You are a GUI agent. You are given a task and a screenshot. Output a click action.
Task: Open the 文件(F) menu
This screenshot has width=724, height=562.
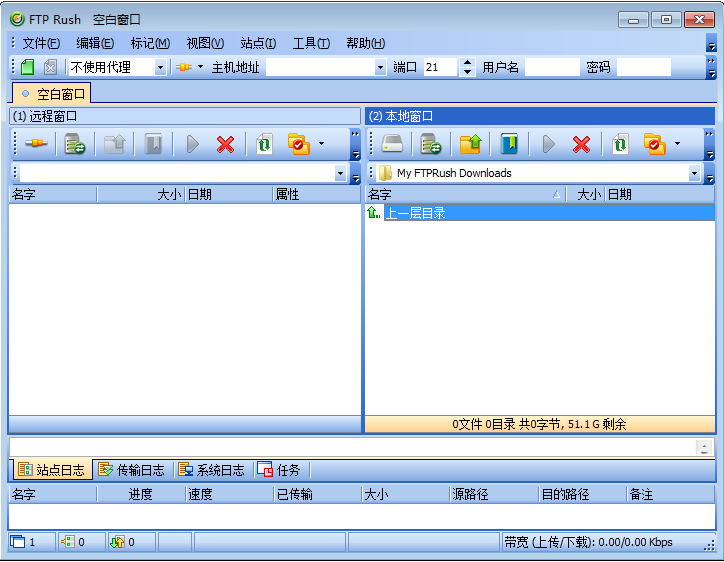click(41, 43)
